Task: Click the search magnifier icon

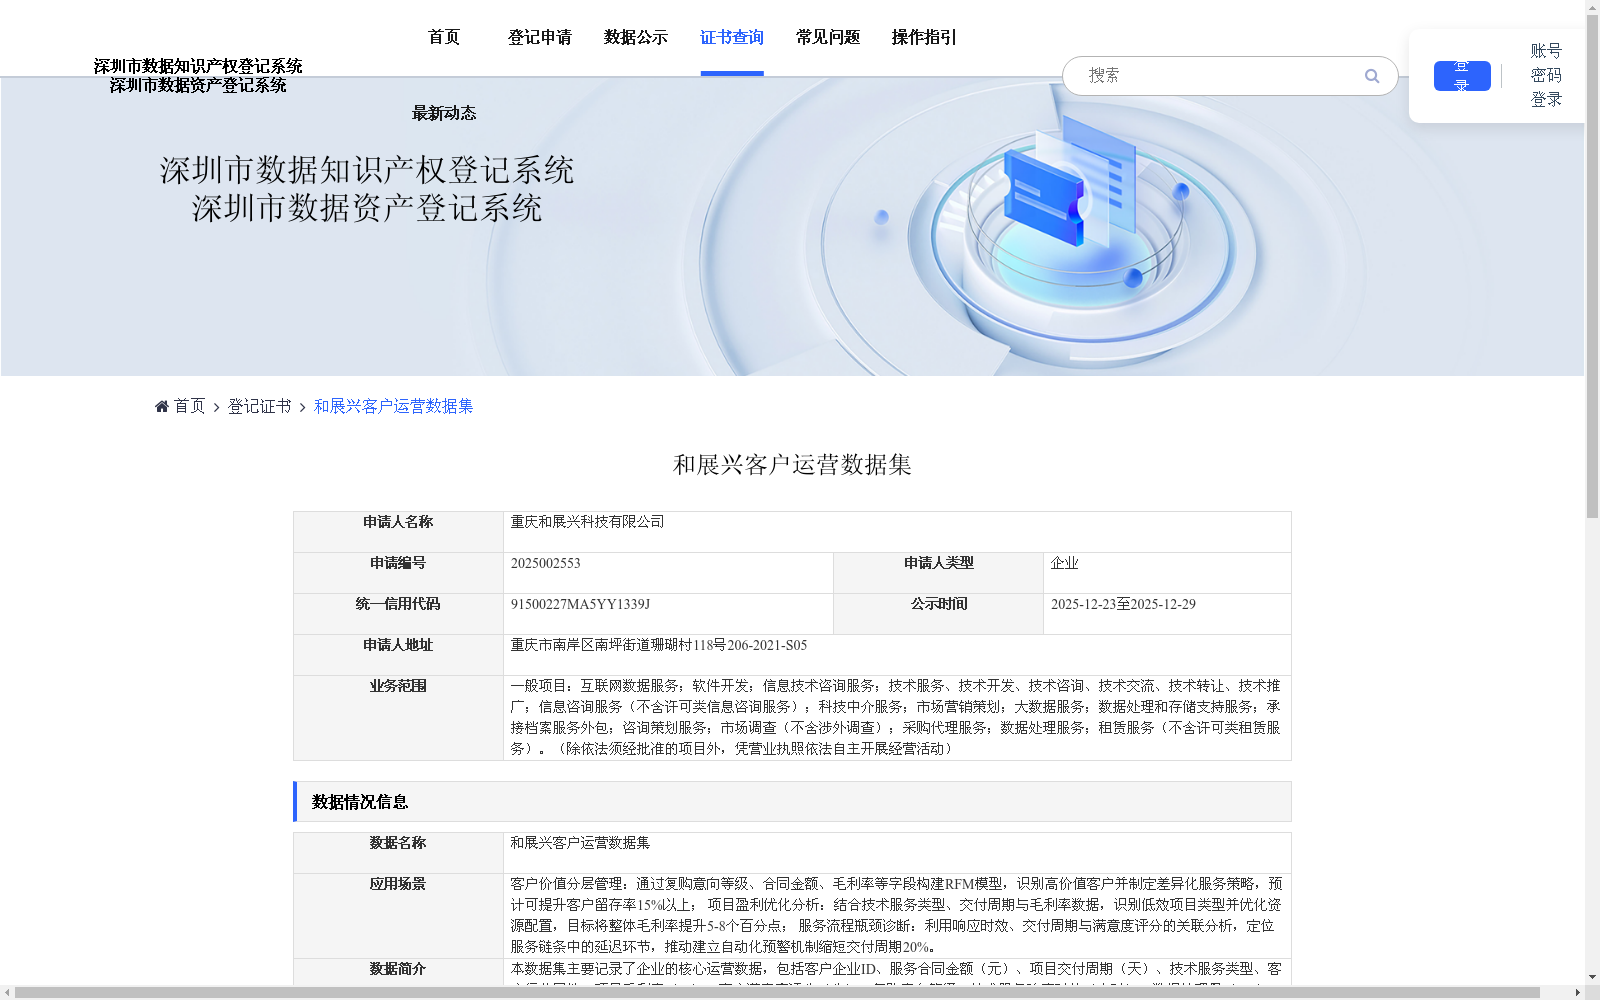Action: (x=1372, y=76)
